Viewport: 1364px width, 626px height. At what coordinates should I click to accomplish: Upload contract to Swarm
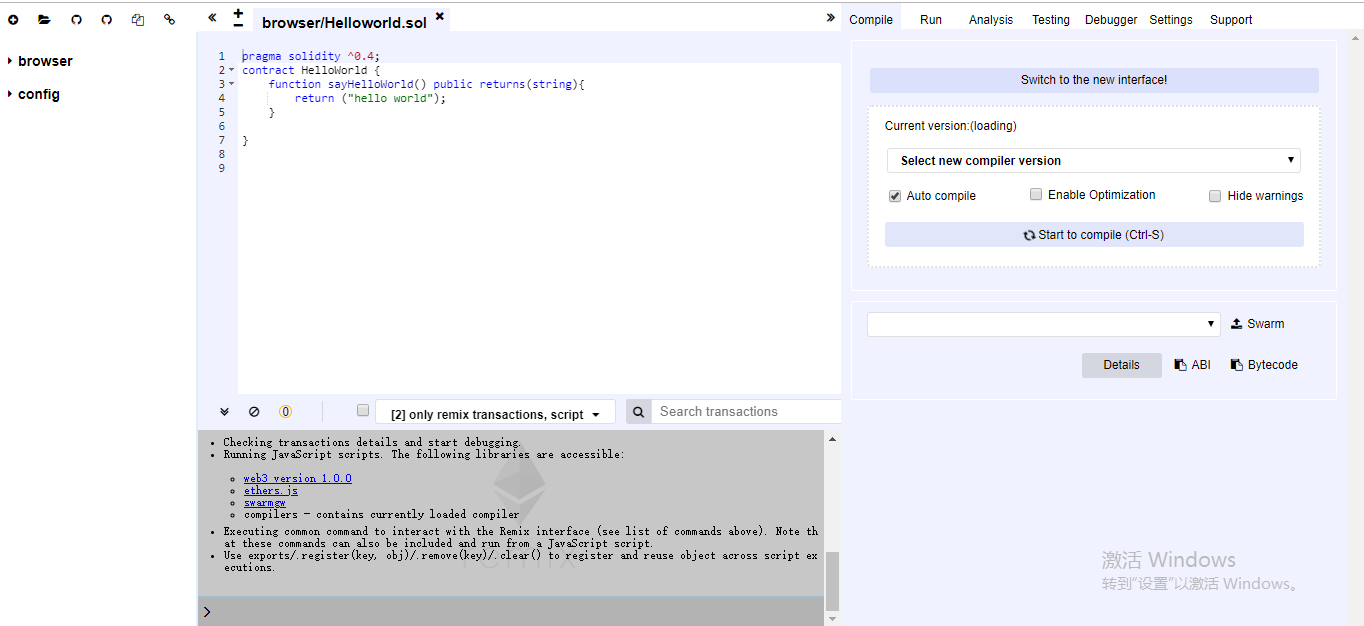(1257, 323)
